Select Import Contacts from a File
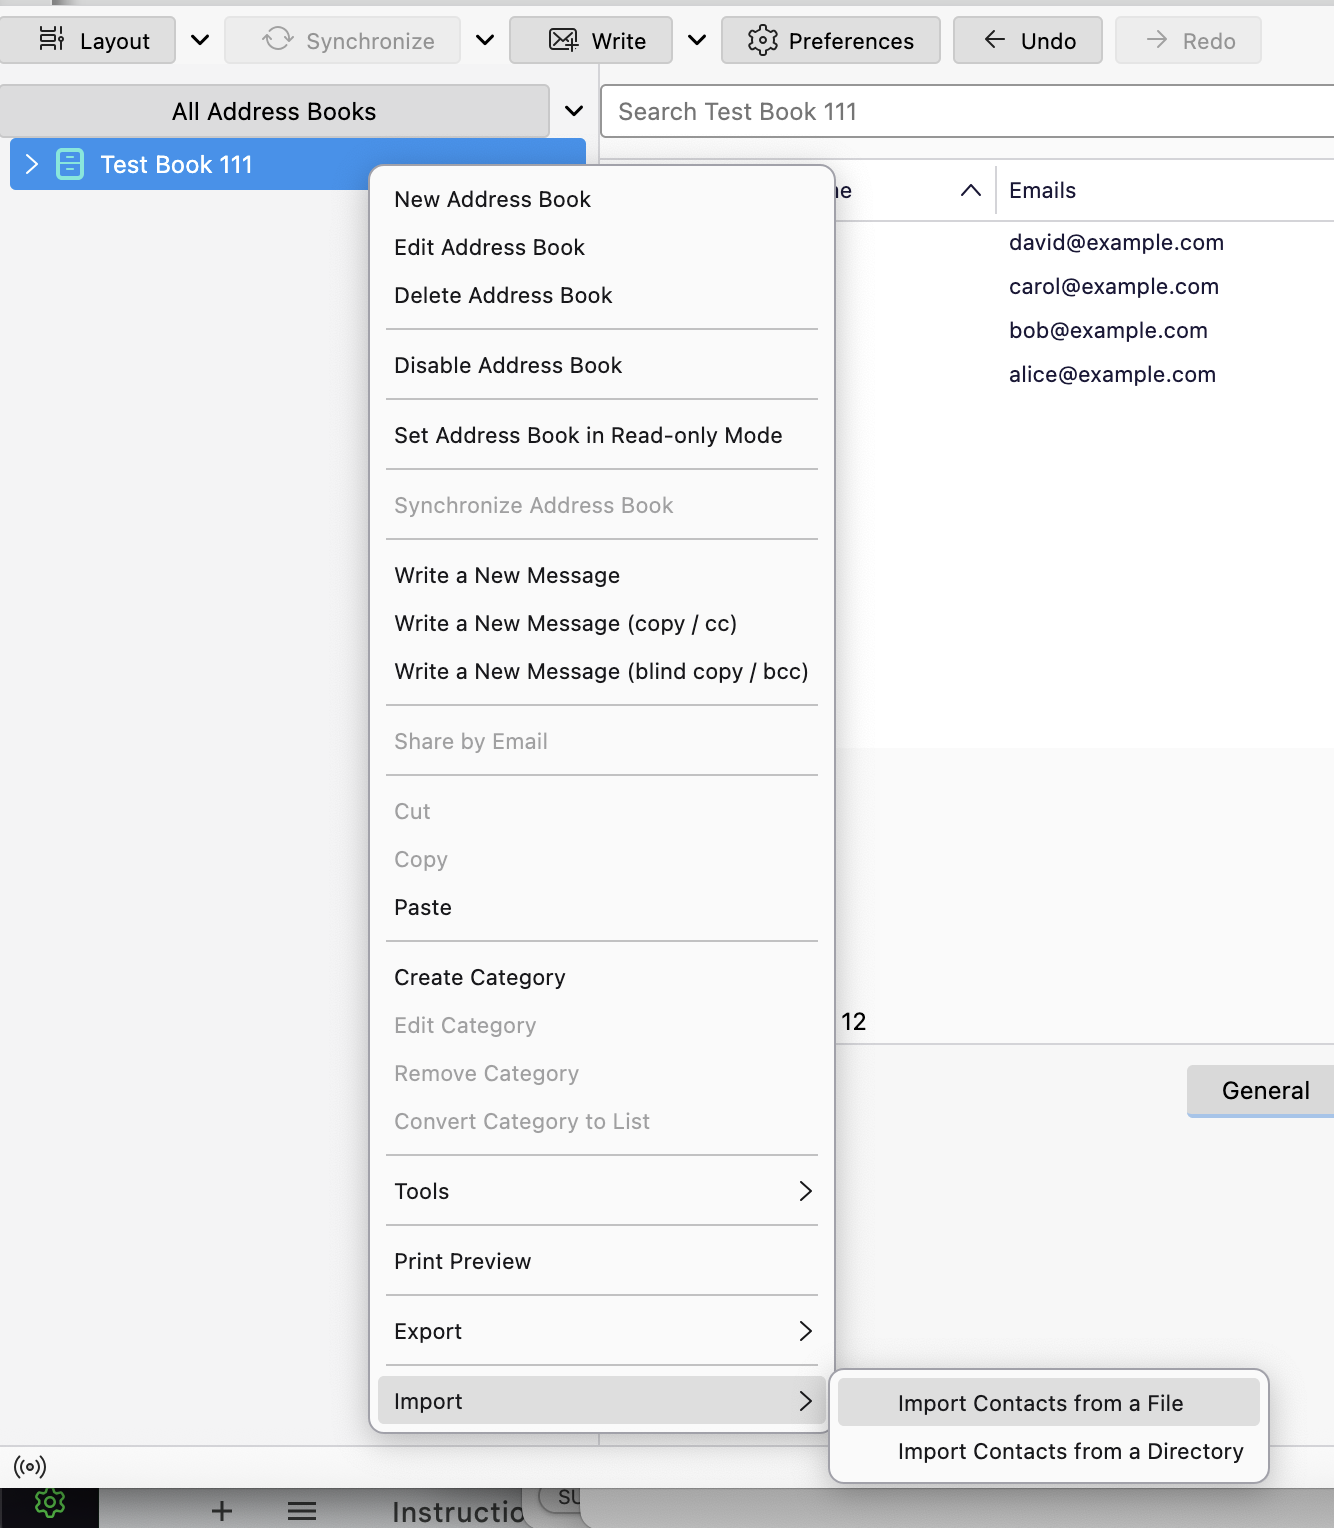 [1040, 1403]
